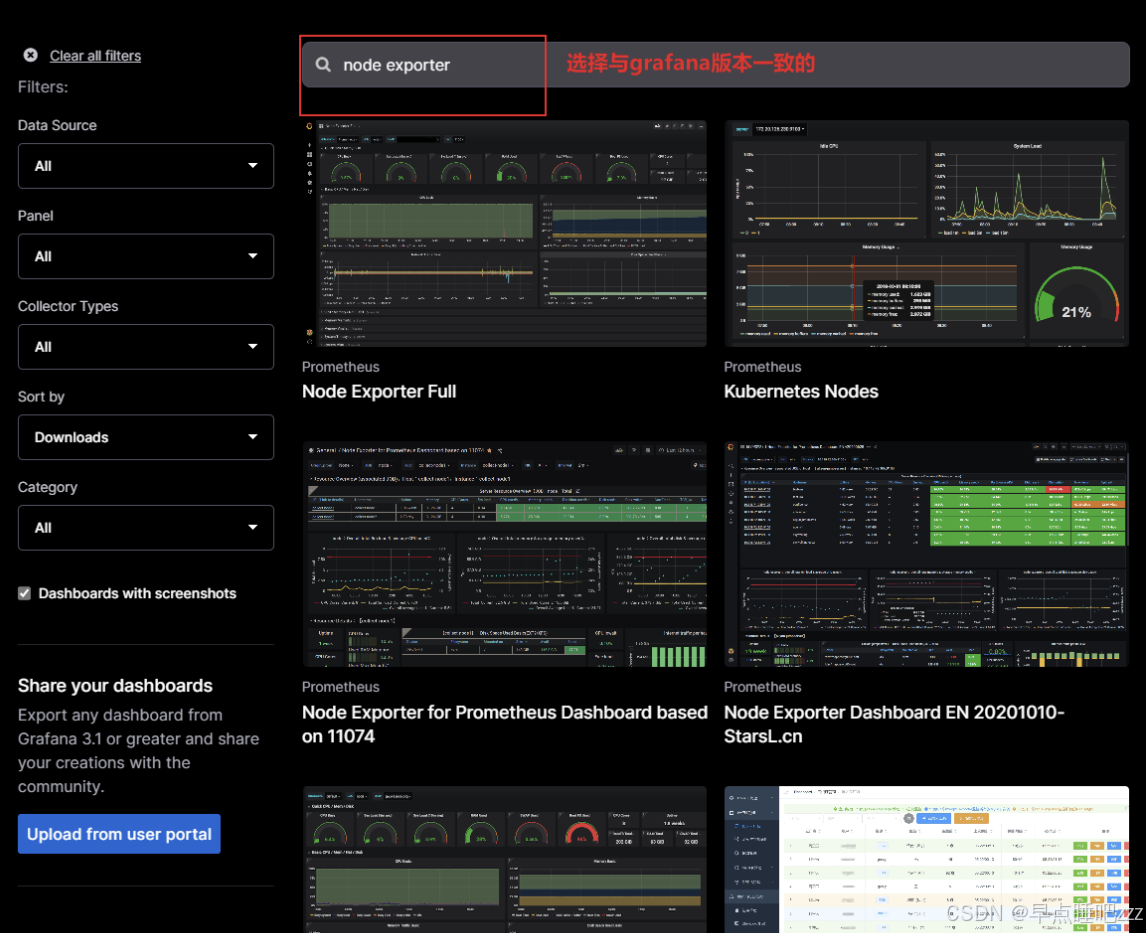Click Node Exporter for Prometheus Dashboard title

tap(505, 724)
